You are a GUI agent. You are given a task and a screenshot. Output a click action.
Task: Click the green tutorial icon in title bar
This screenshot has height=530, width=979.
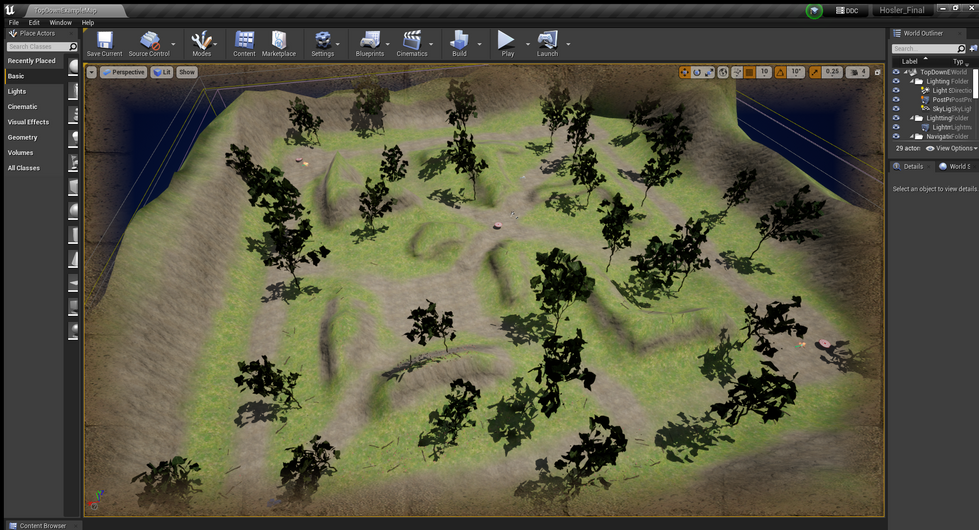(x=814, y=11)
